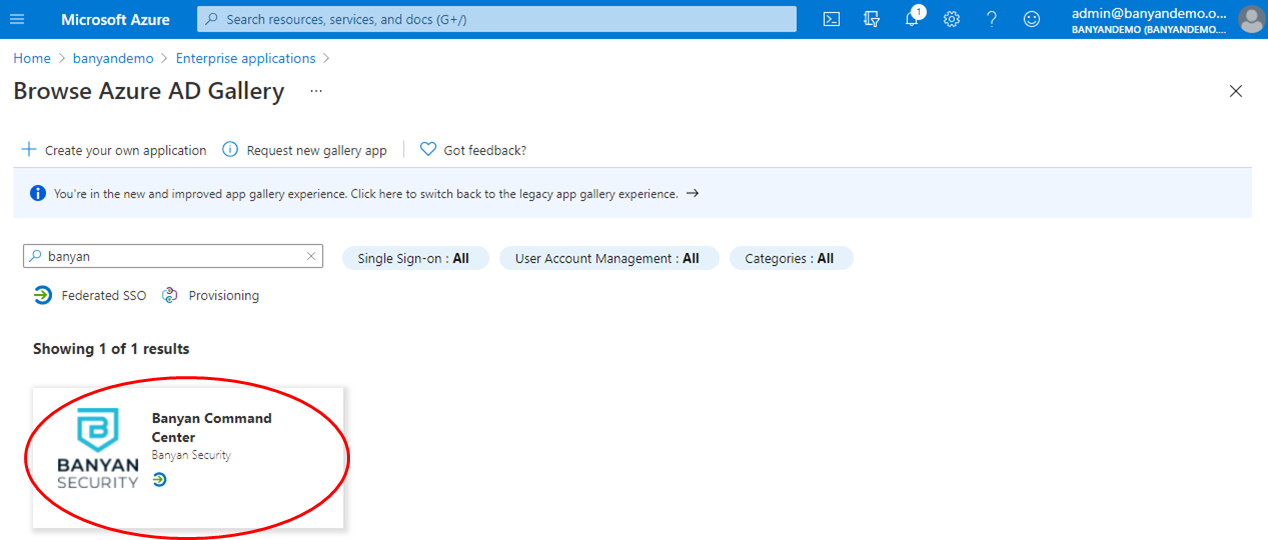The image size is (1268, 540).
Task: Select the Banyan Command Center app tile
Action: click(x=188, y=457)
